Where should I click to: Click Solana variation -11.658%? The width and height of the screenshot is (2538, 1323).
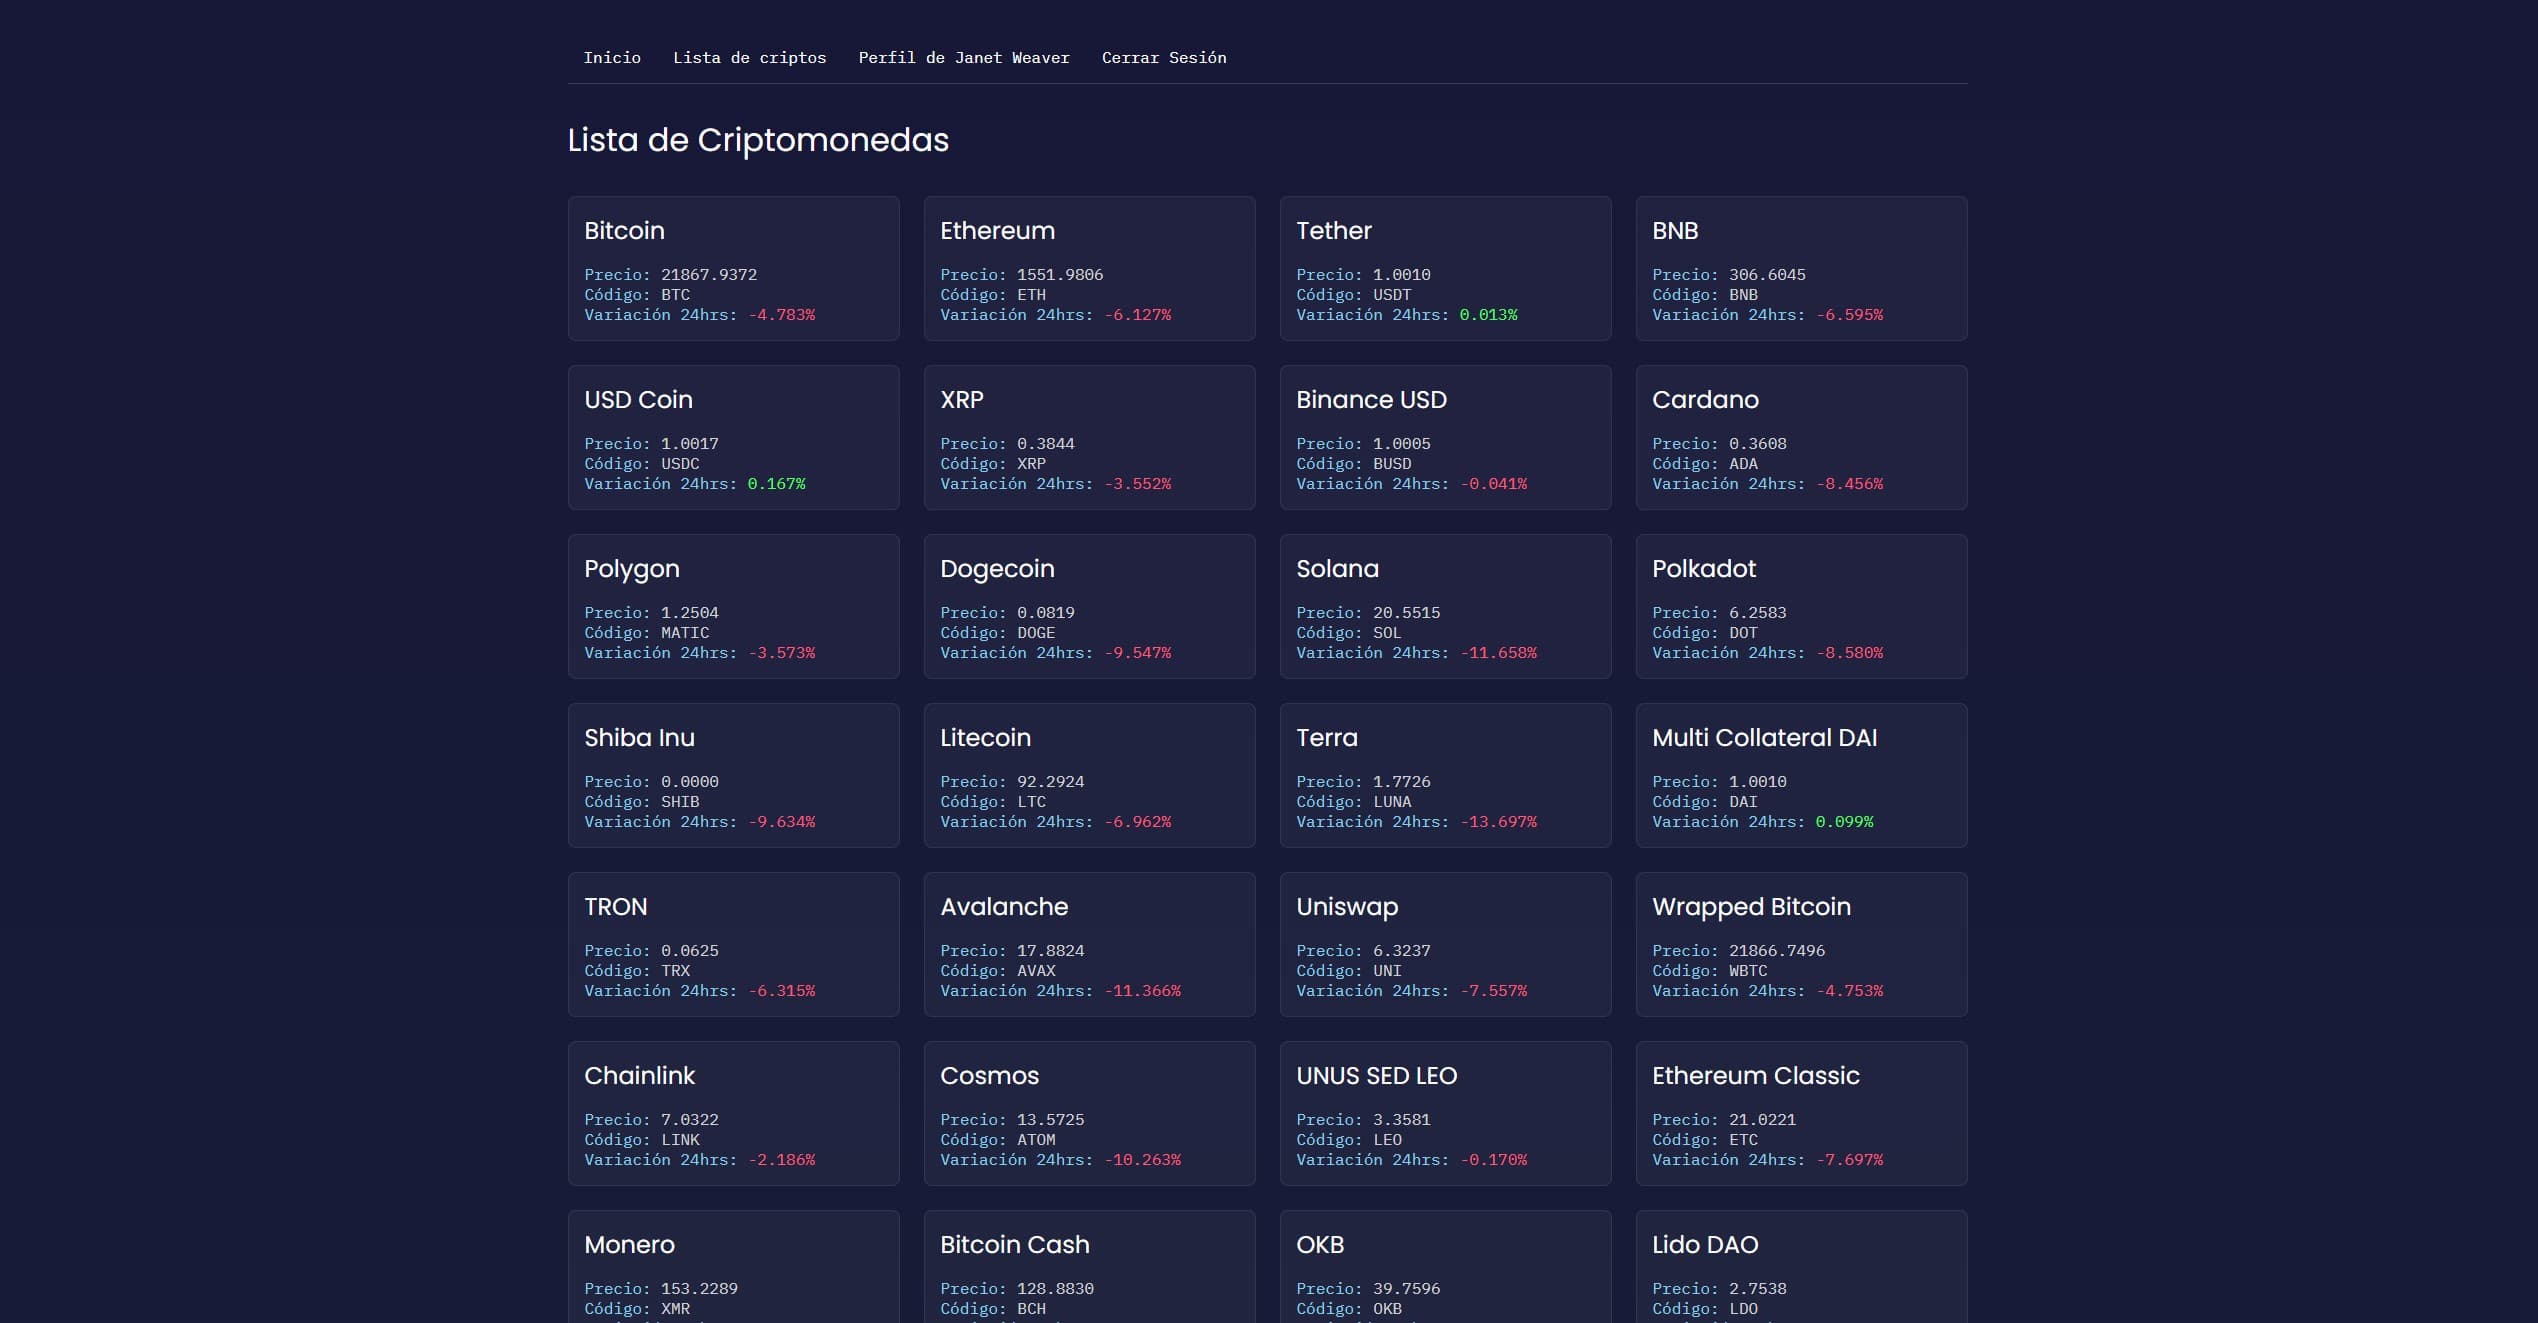pyautogui.click(x=1499, y=653)
